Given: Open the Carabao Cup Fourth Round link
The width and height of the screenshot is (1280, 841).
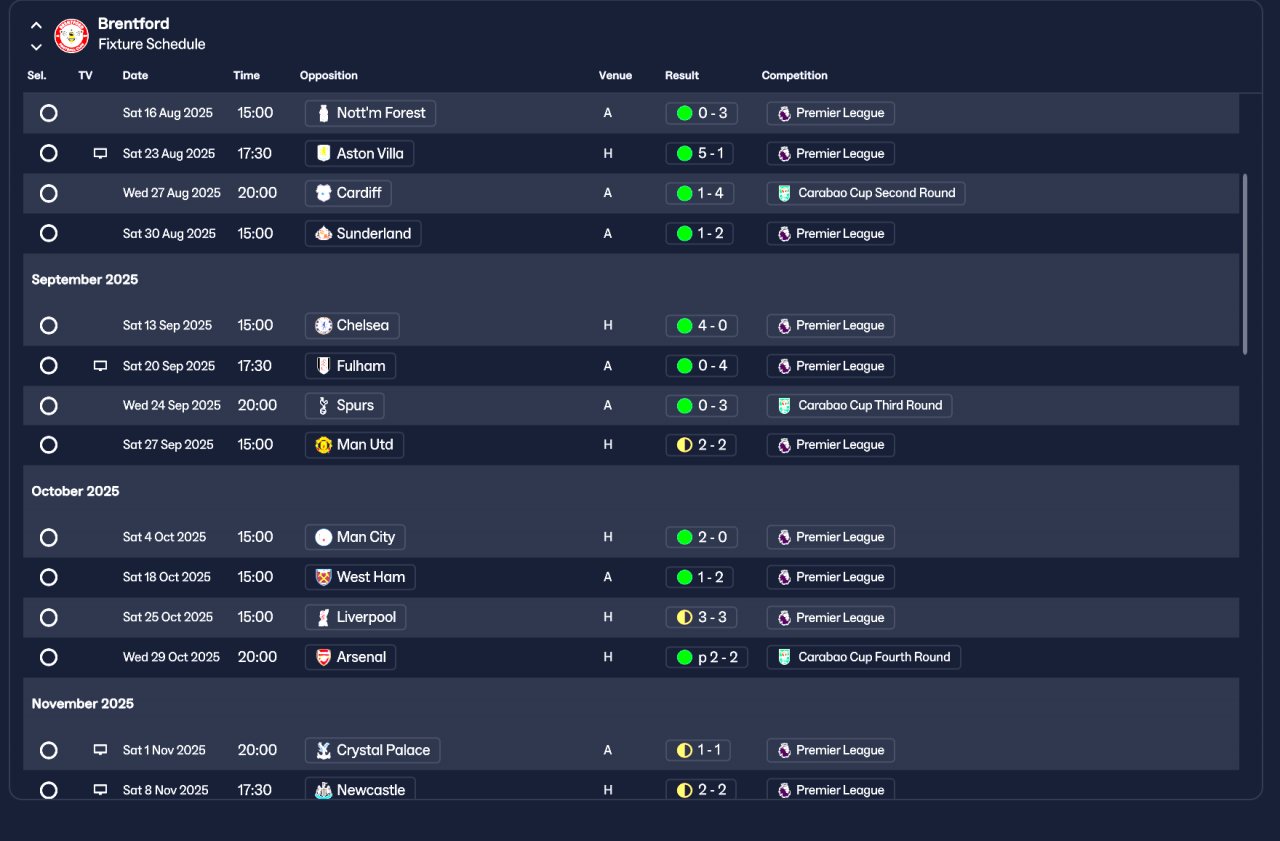Looking at the screenshot, I should pos(864,657).
